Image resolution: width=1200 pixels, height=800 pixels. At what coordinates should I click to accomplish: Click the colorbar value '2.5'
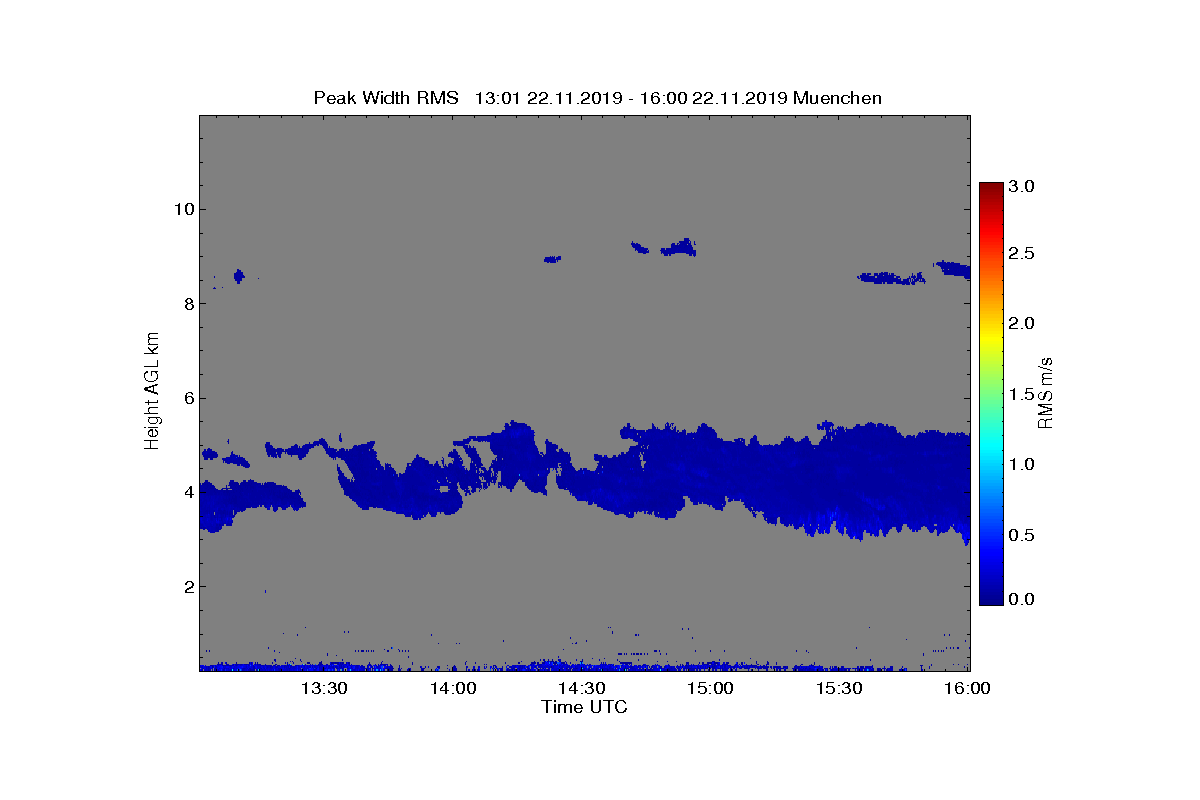click(x=1020, y=254)
